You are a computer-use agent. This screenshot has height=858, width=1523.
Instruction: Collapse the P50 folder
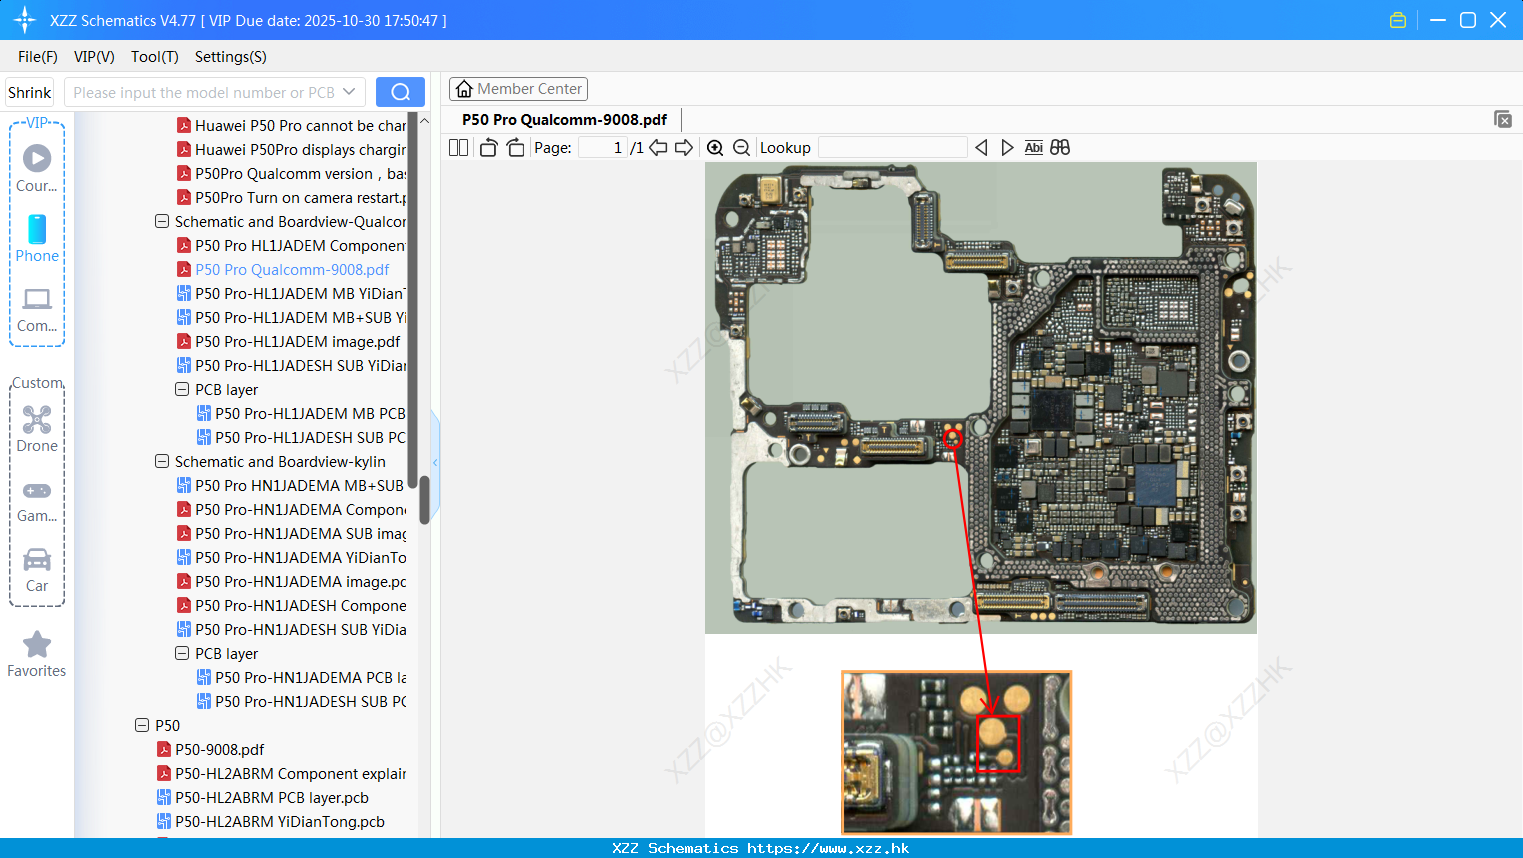(142, 725)
